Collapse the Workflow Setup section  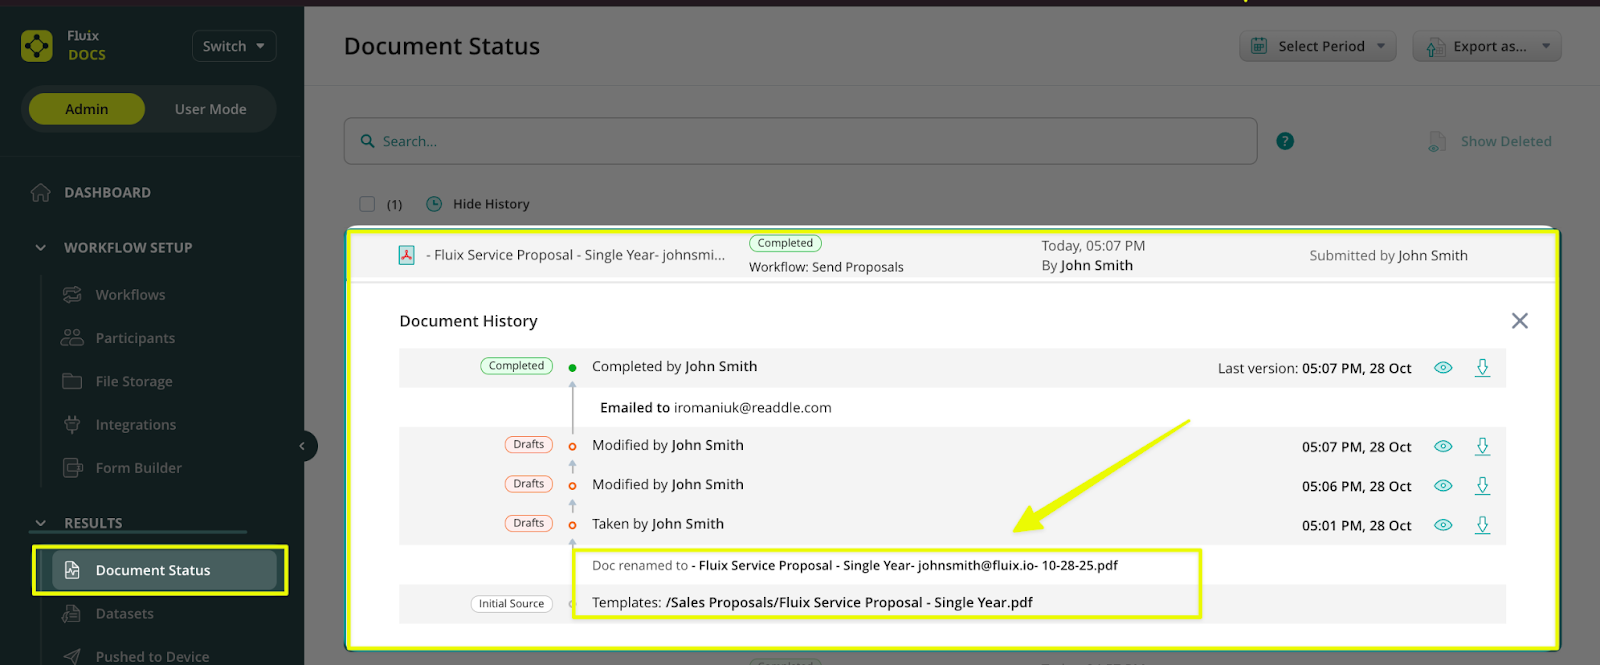[x=41, y=248]
